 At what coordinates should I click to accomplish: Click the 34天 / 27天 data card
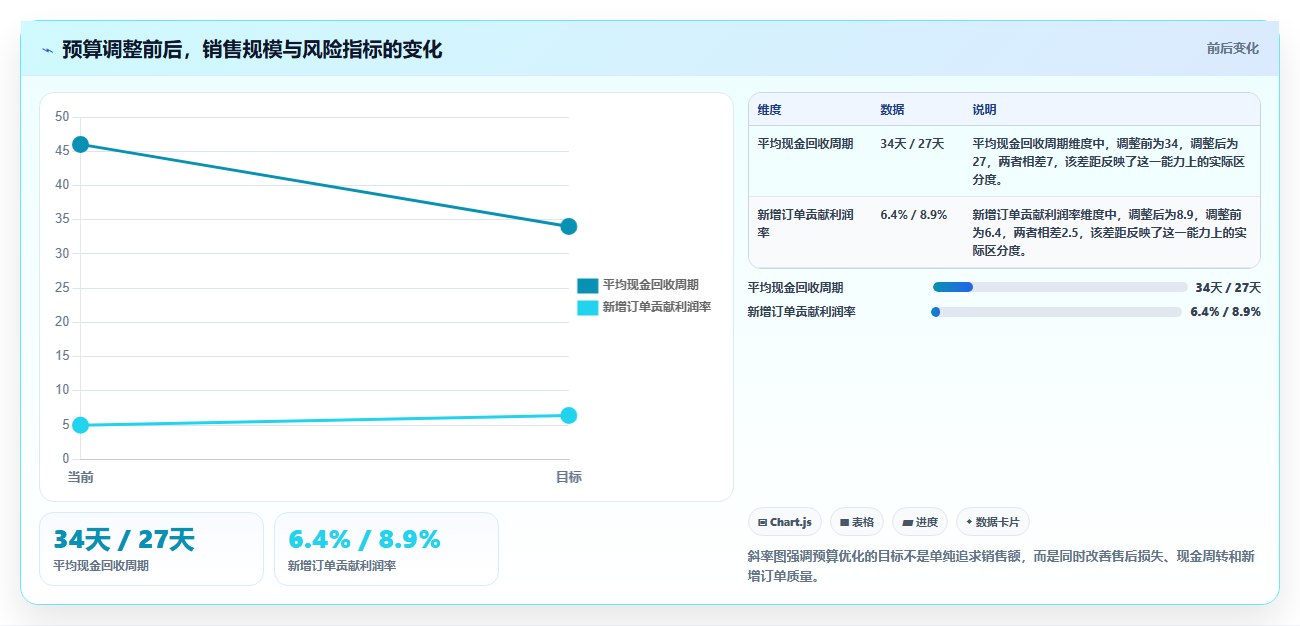coord(151,549)
